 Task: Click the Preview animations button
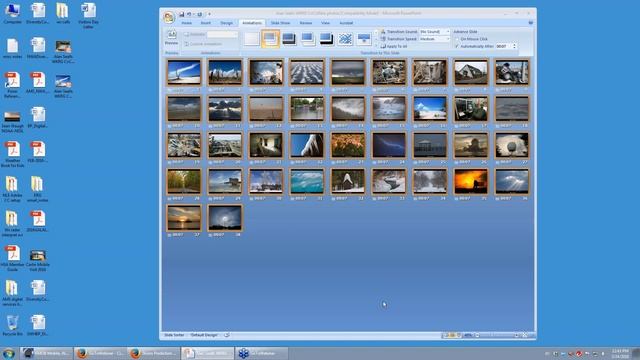(x=171, y=38)
